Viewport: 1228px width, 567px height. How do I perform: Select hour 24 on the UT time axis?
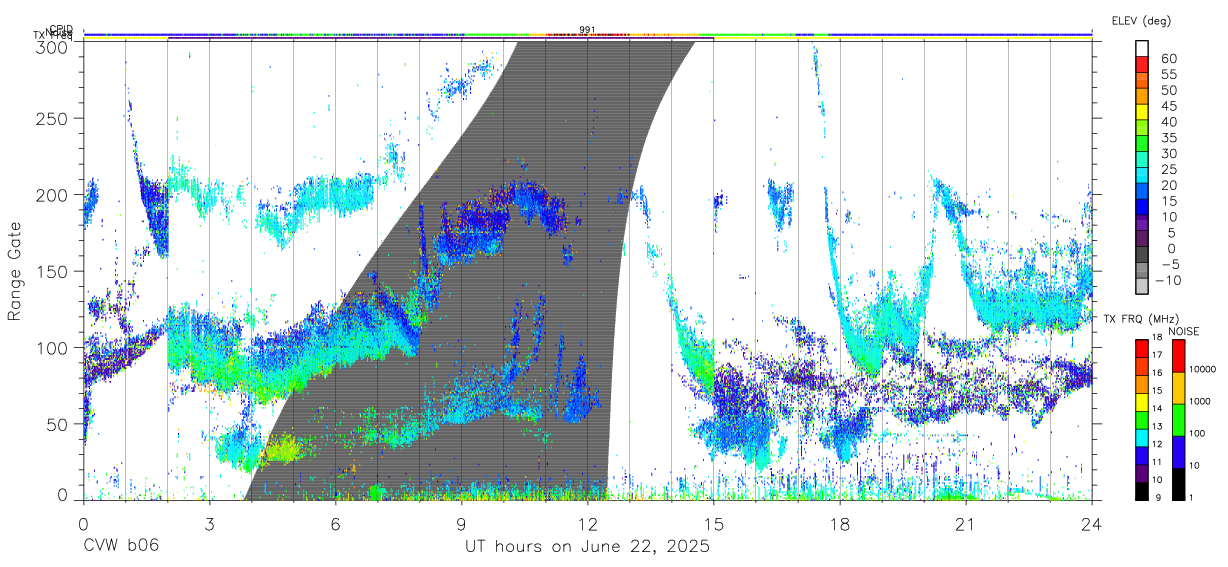[x=1091, y=523]
